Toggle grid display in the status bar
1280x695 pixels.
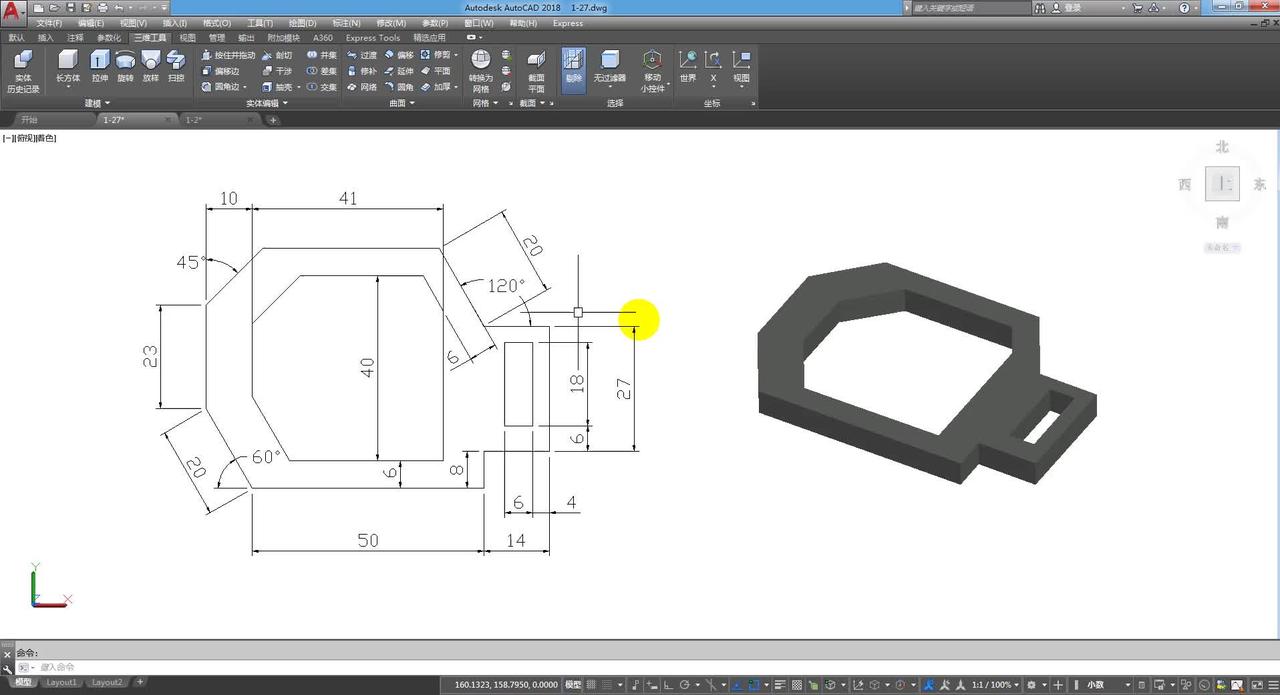[x=590, y=684]
